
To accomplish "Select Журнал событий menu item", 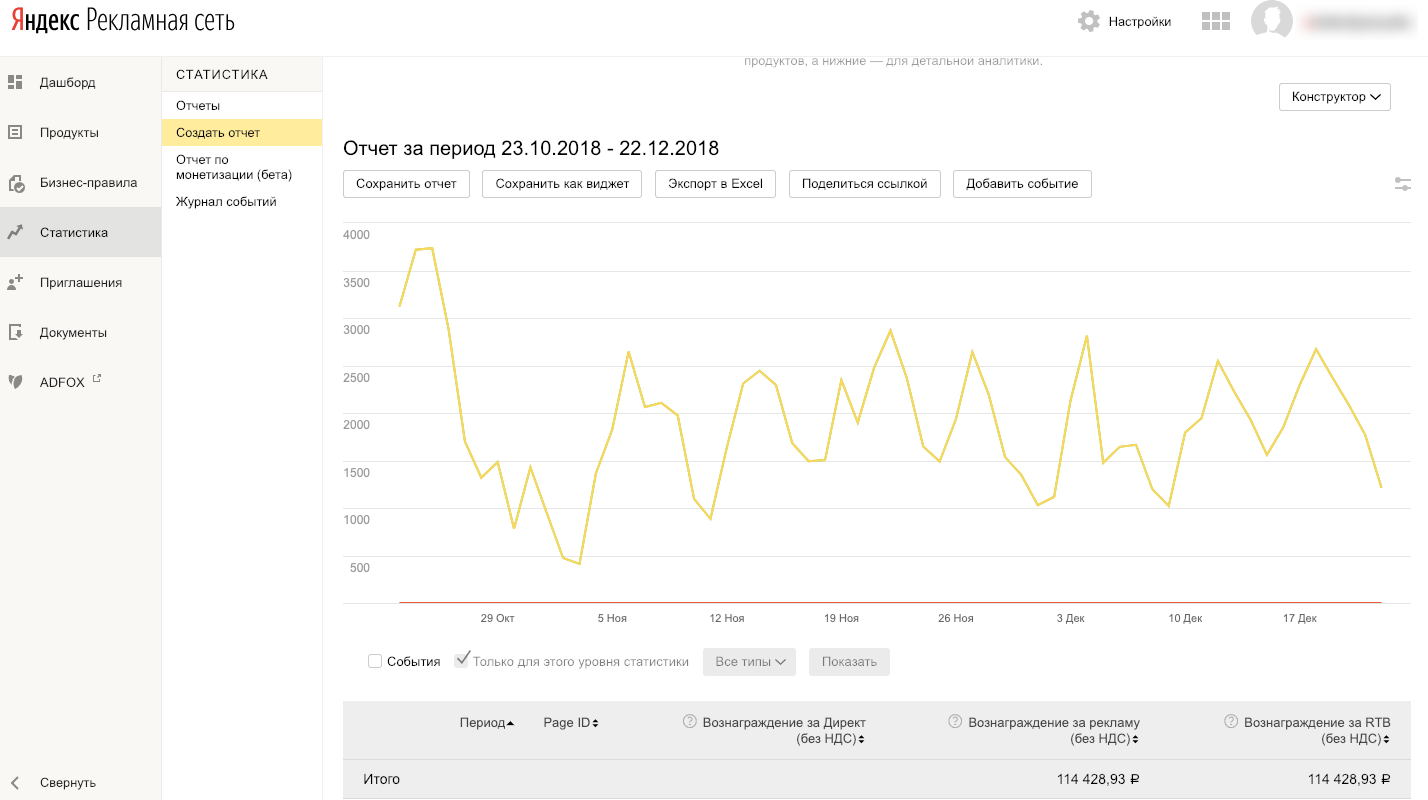I will (x=226, y=202).
